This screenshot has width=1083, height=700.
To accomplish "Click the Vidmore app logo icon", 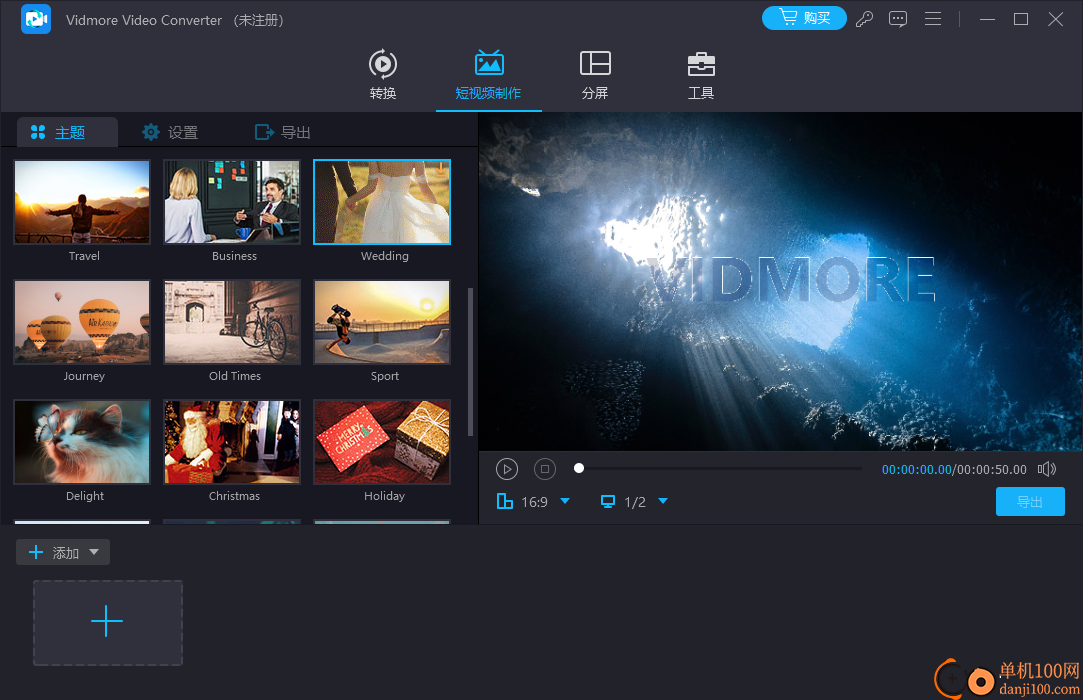I will point(36,19).
